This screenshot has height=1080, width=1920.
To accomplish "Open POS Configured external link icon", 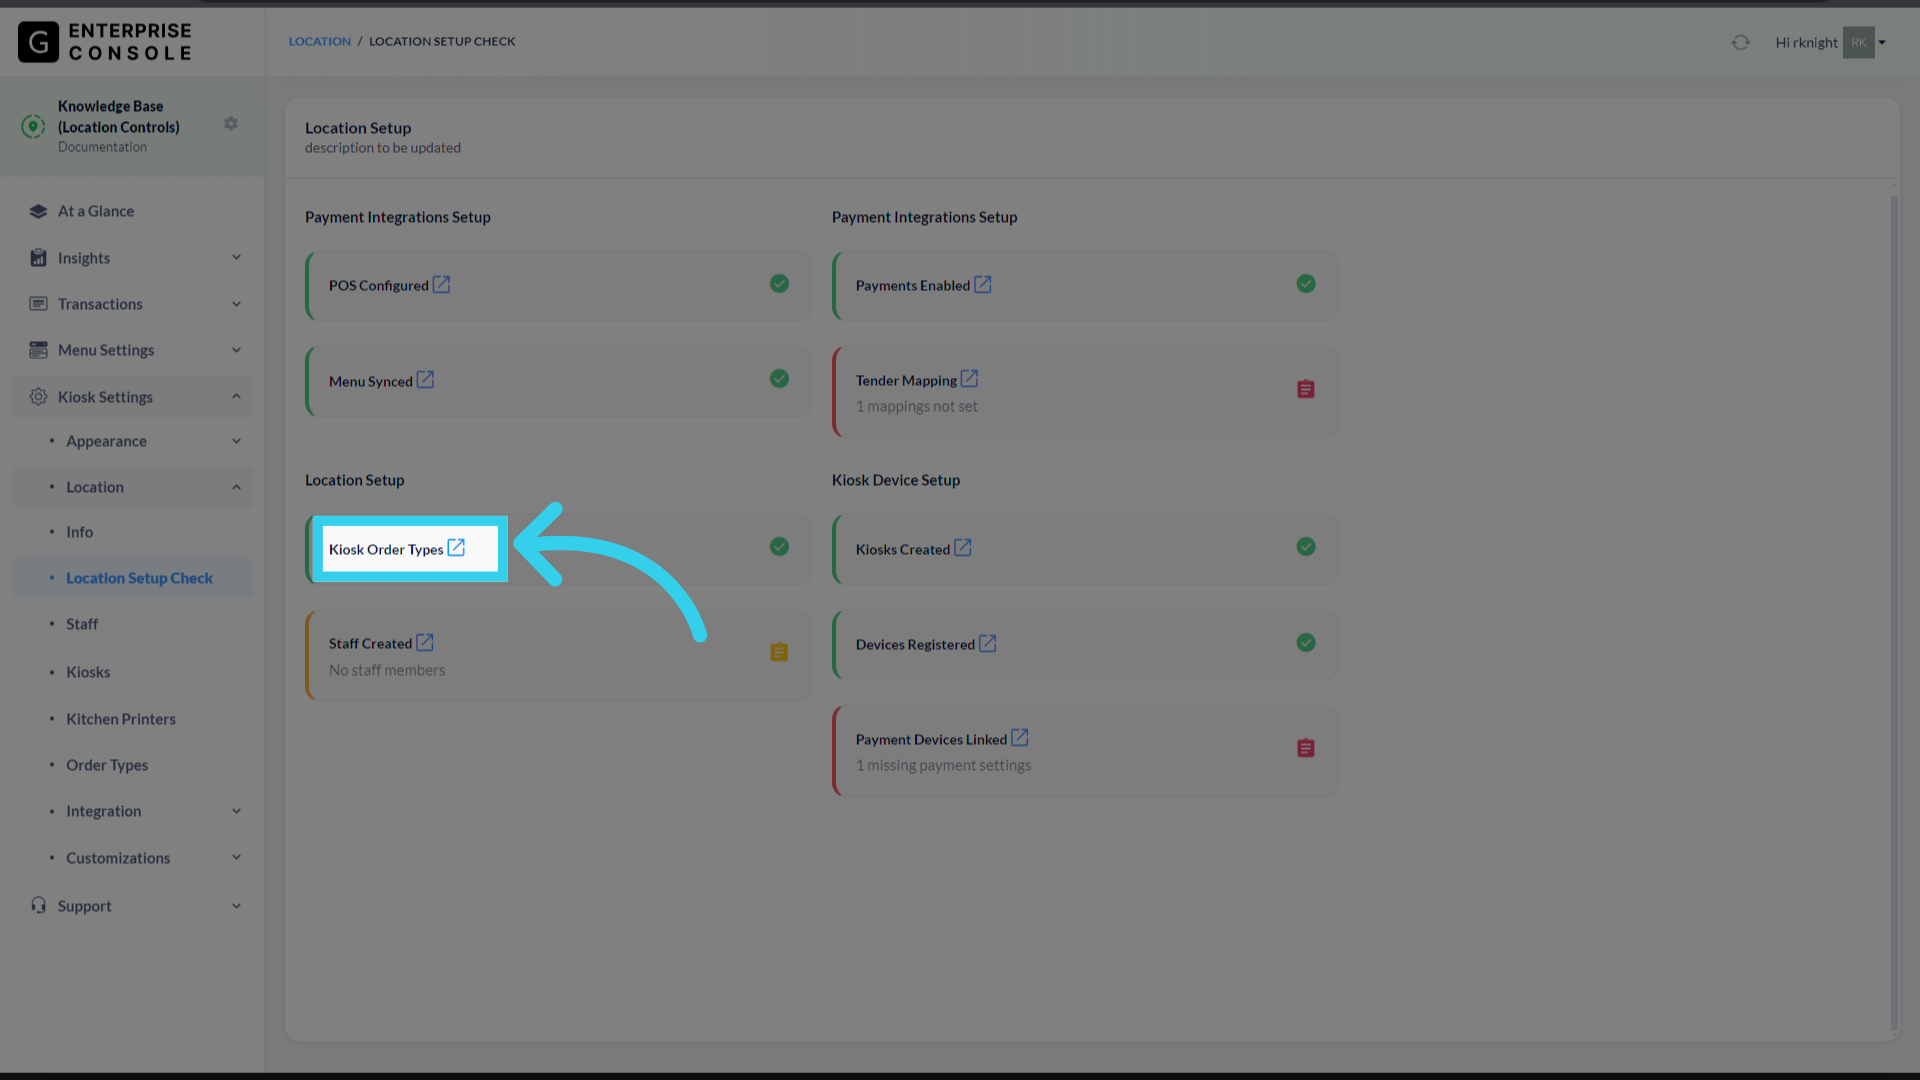I will pyautogui.click(x=441, y=284).
